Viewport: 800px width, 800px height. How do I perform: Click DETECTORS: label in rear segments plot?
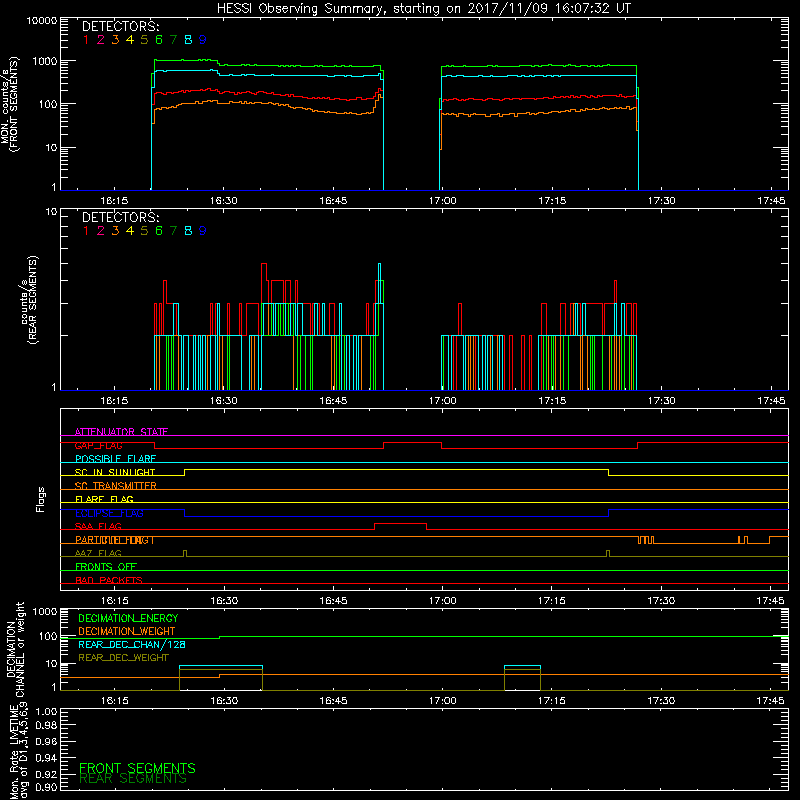[120, 218]
